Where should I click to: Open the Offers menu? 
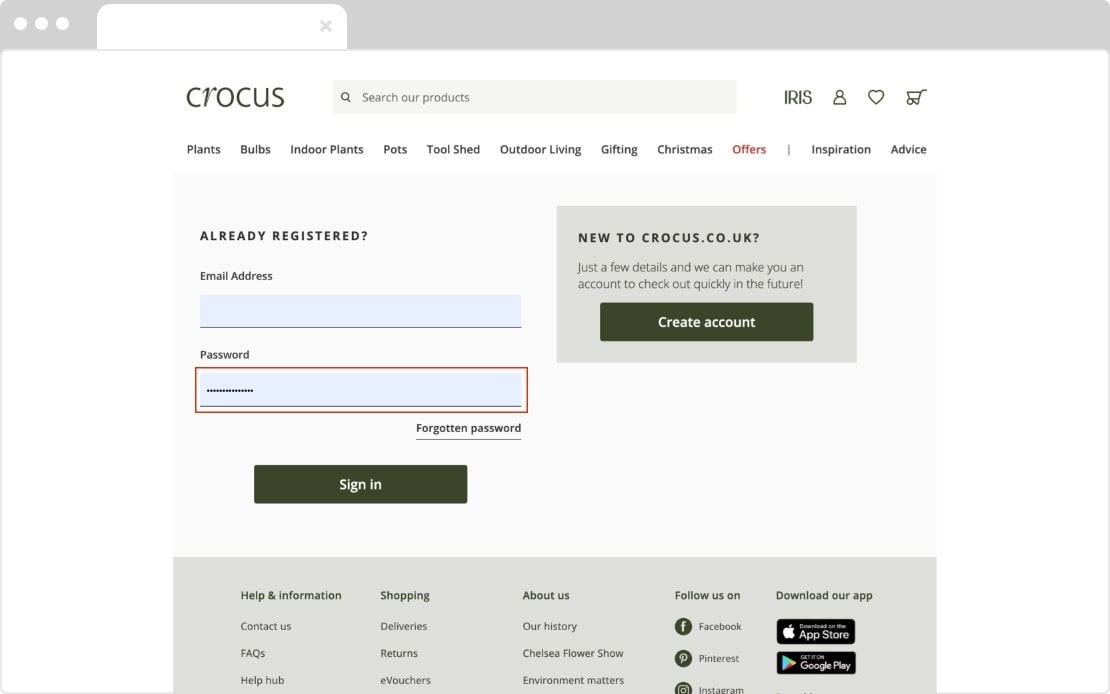pos(749,149)
